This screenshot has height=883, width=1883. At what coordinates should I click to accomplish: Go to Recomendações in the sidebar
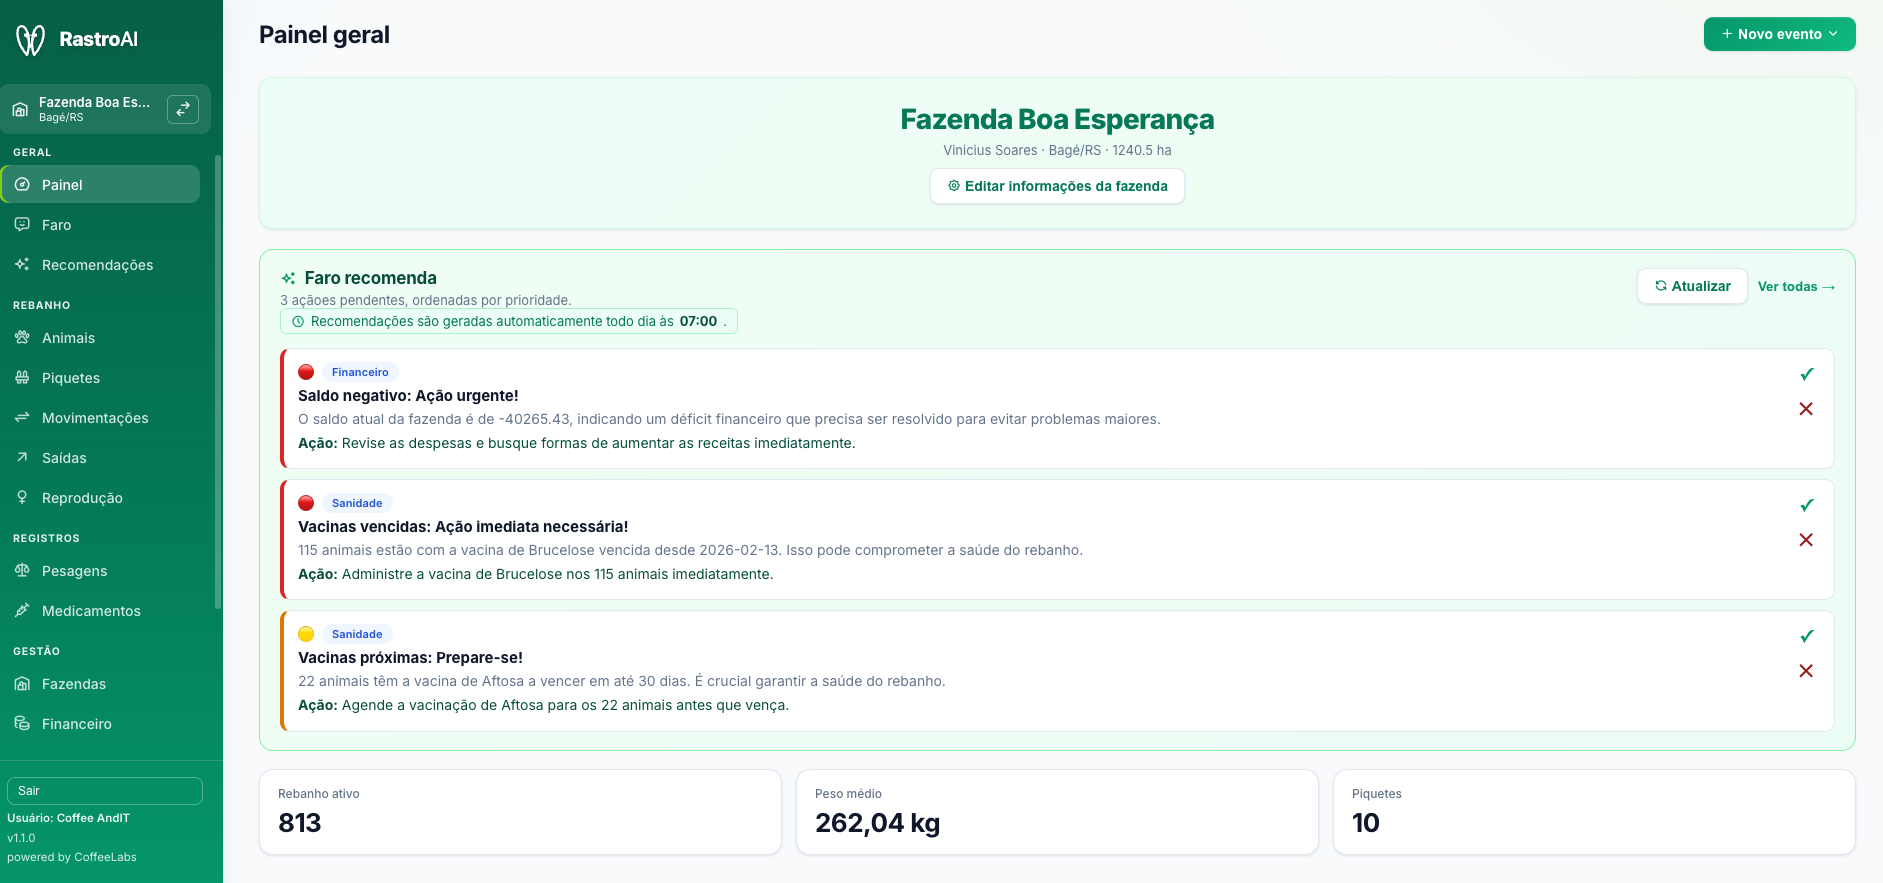click(x=101, y=265)
